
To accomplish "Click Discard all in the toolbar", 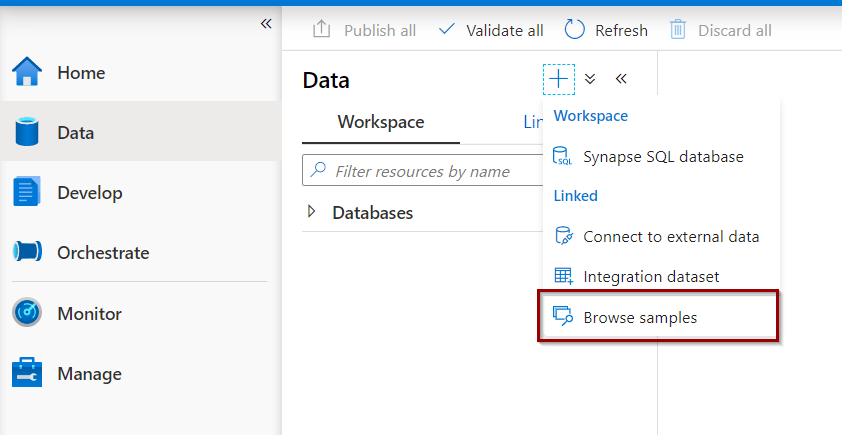I will point(720,30).
